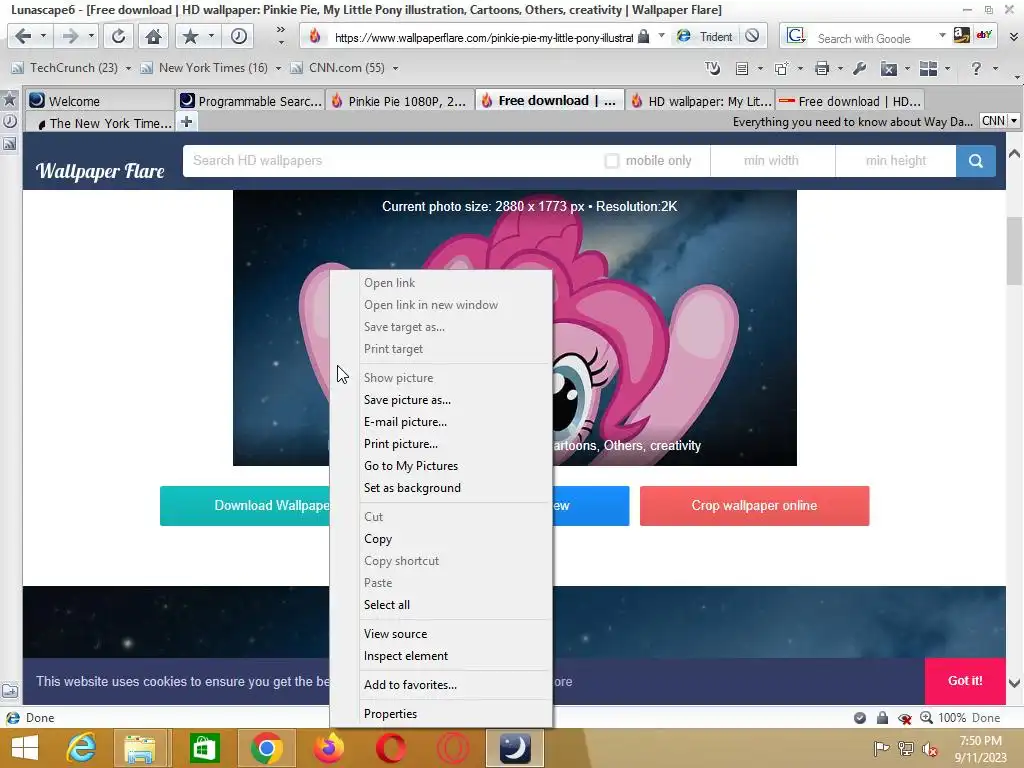Expand the forward button history dropdown

91,36
